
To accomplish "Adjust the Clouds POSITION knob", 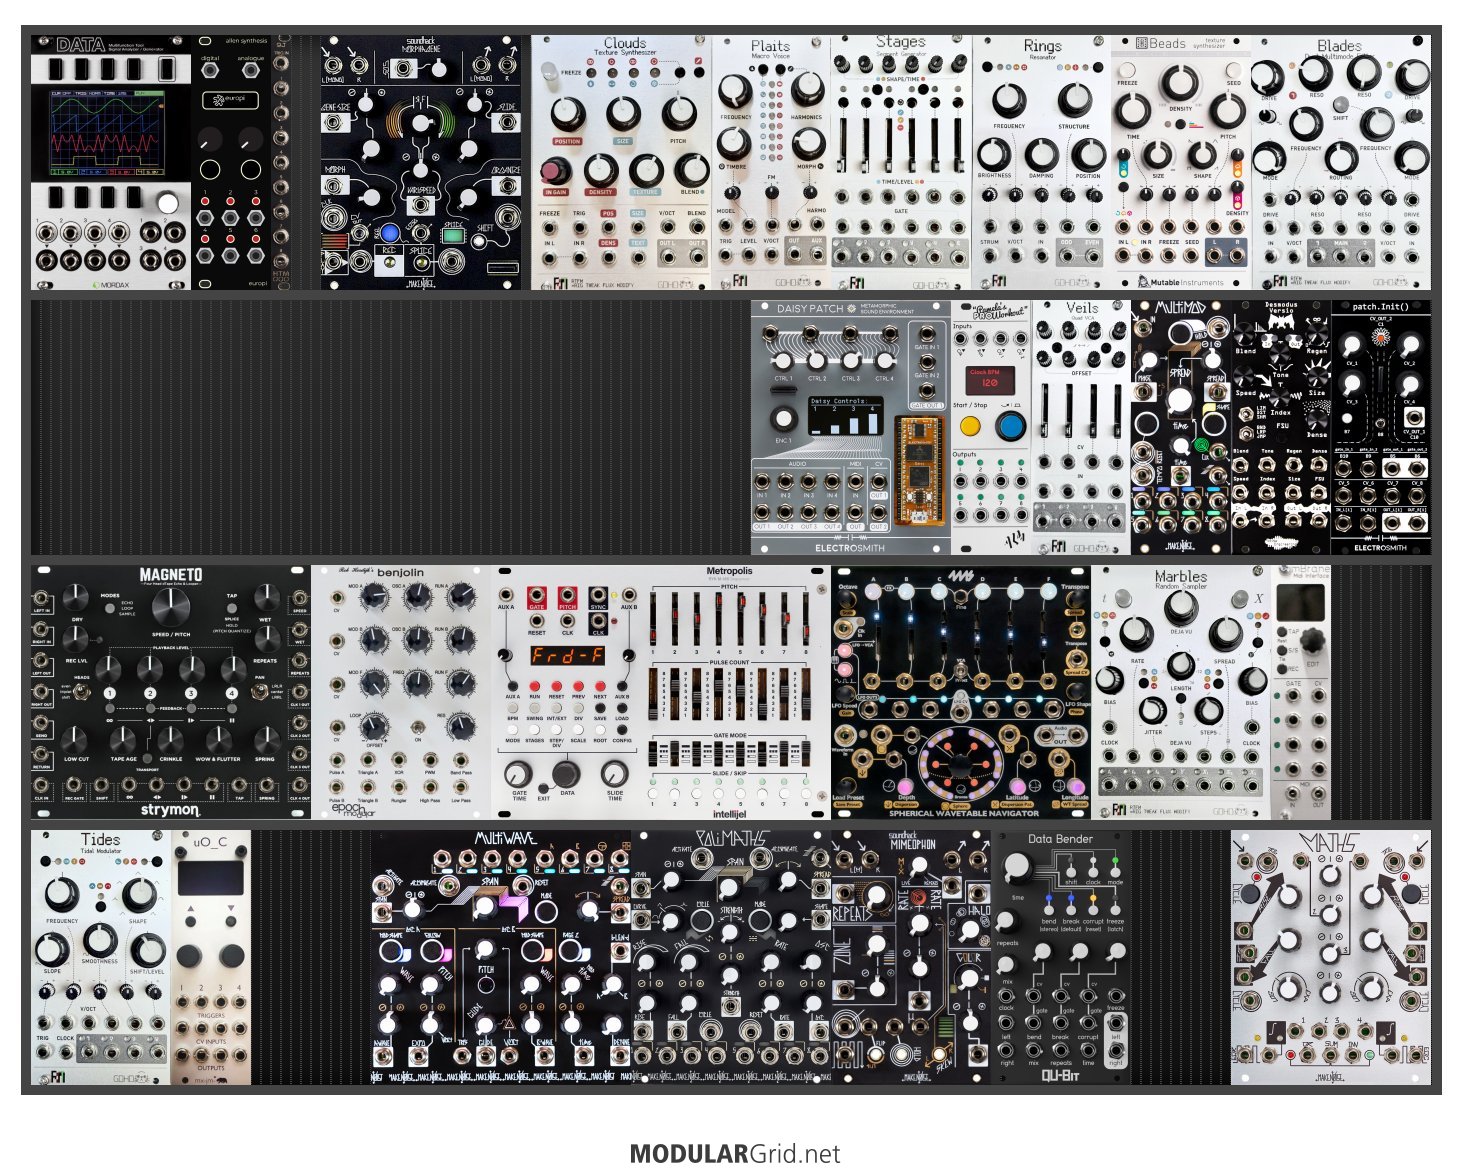I will pos(567,113).
